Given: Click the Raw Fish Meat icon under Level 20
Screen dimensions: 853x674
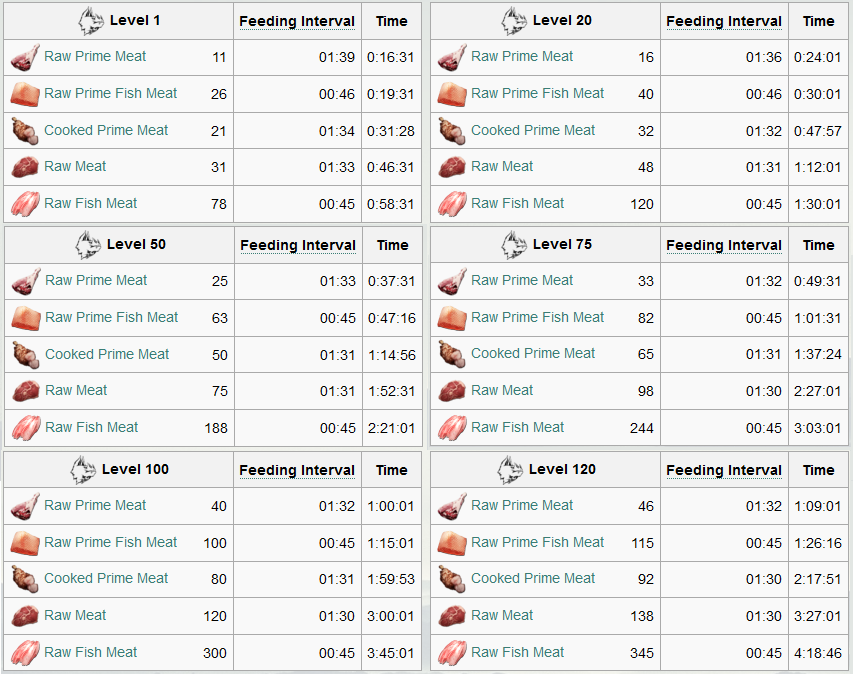Looking at the screenshot, I should 452,204.
